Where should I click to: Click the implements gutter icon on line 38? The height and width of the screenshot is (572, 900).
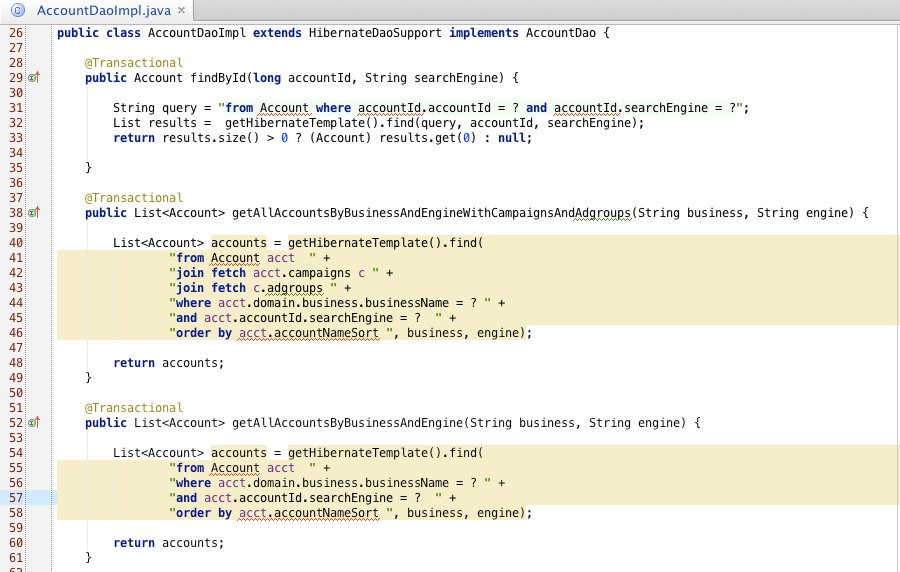click(34, 212)
